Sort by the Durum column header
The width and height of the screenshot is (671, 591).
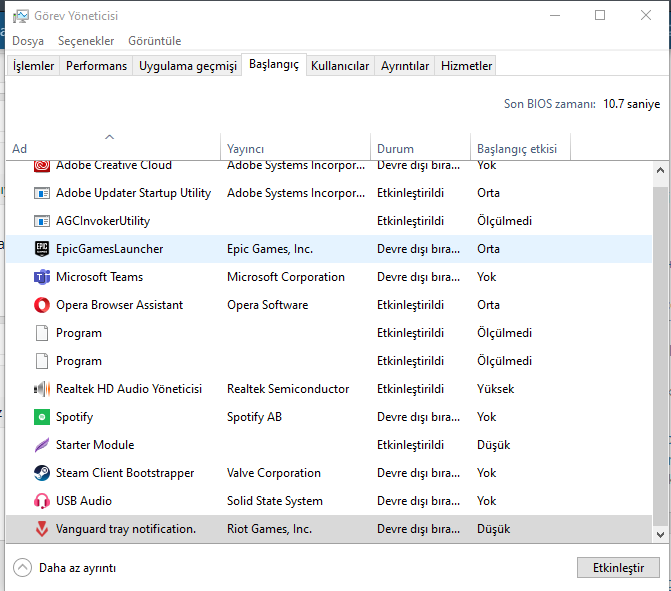pos(420,147)
